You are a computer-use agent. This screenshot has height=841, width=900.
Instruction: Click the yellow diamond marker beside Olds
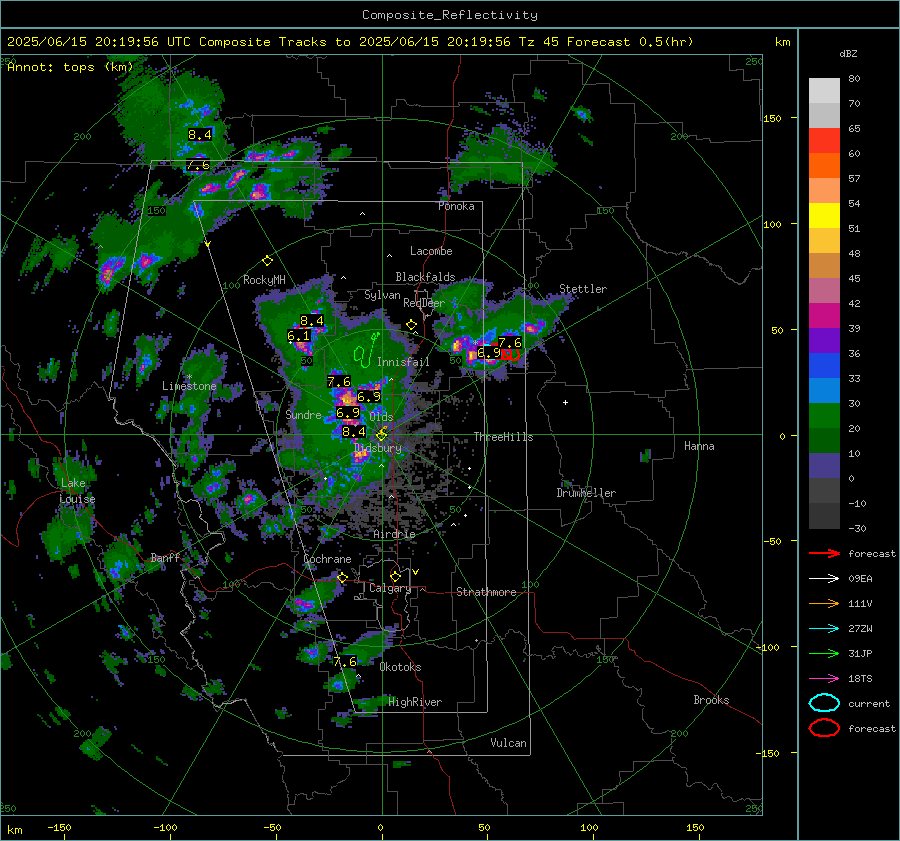[381, 435]
